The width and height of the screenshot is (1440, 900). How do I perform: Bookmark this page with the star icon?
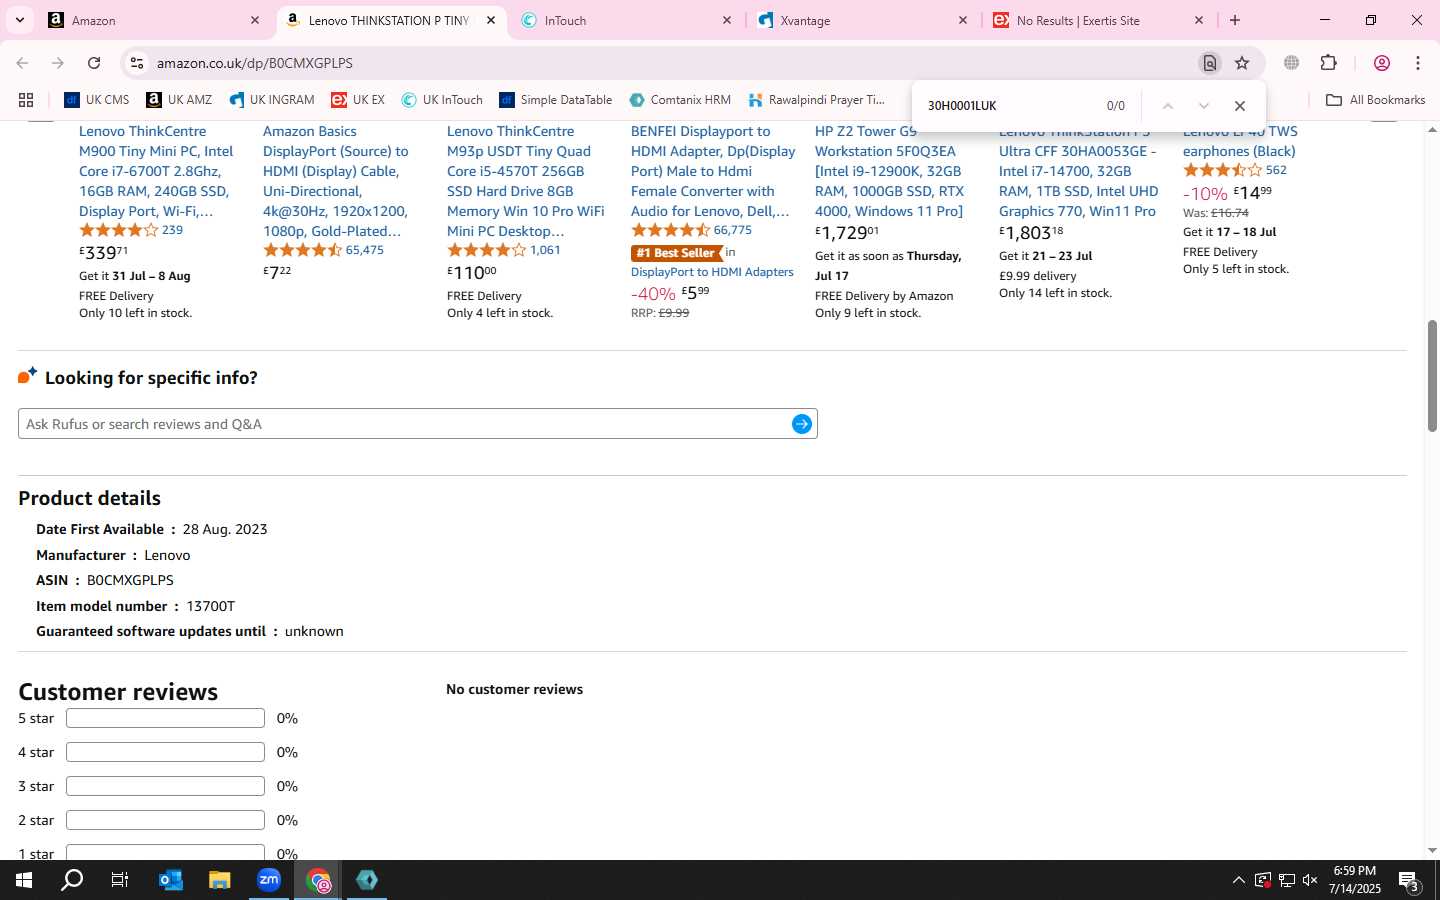1242,63
